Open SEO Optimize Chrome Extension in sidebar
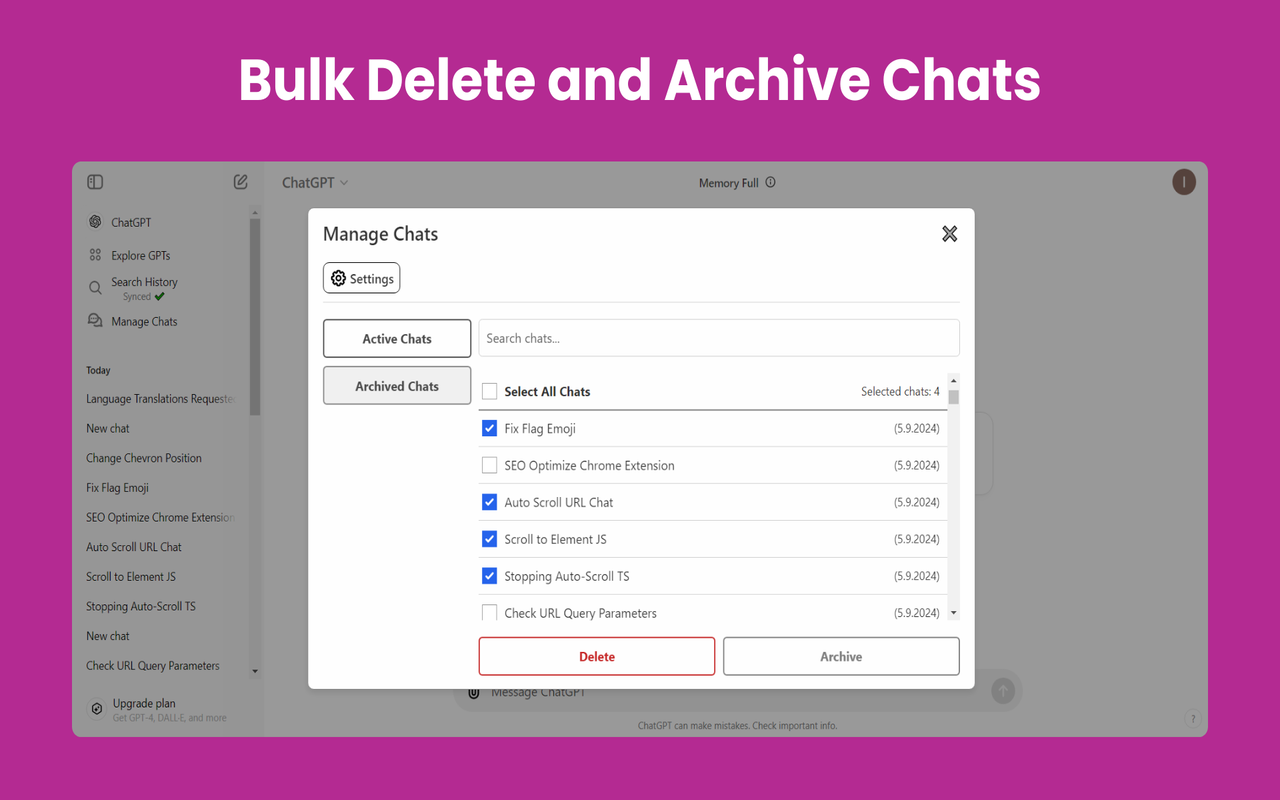The image size is (1280, 800). pos(161,517)
